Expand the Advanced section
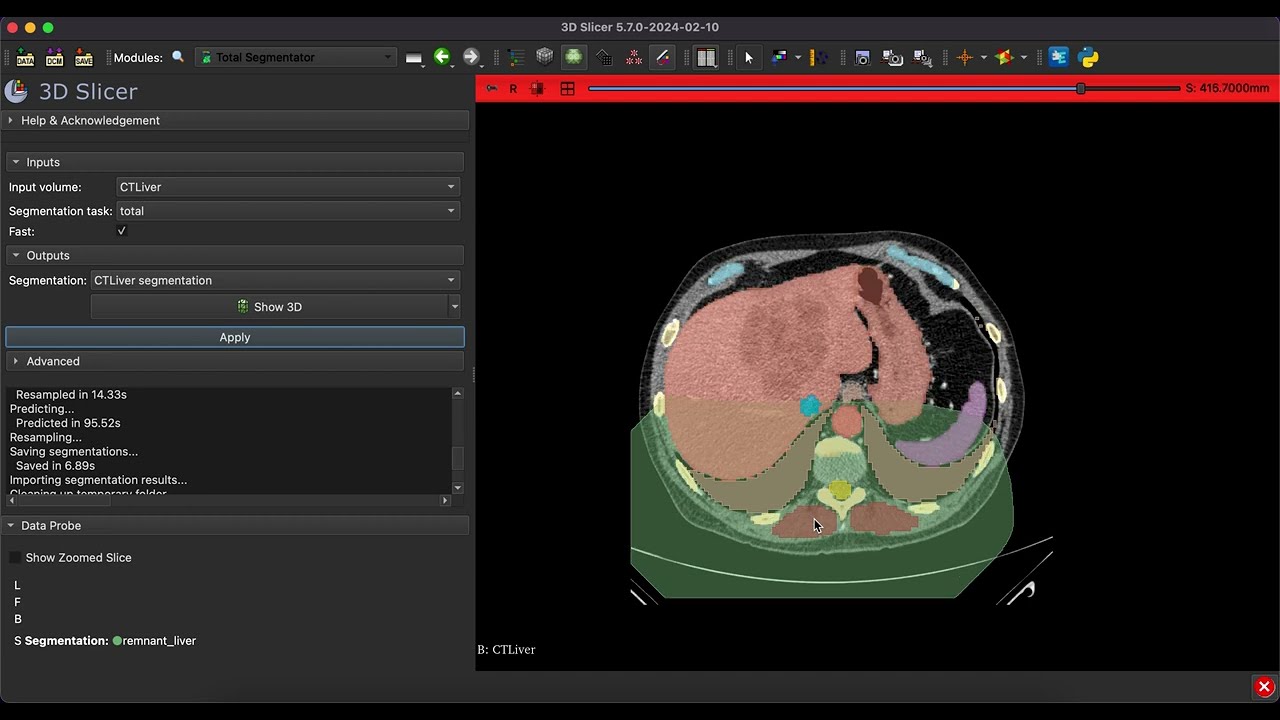1280x720 pixels. pos(235,361)
